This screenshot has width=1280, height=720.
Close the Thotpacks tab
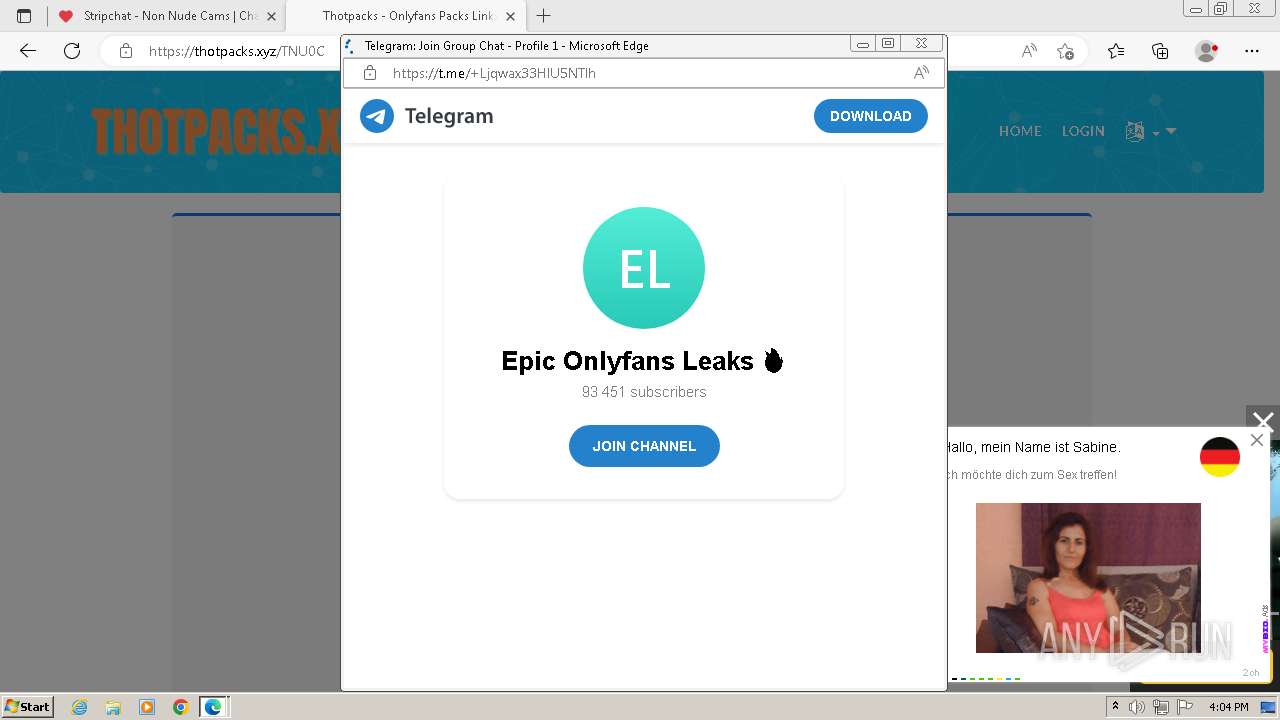(x=510, y=16)
